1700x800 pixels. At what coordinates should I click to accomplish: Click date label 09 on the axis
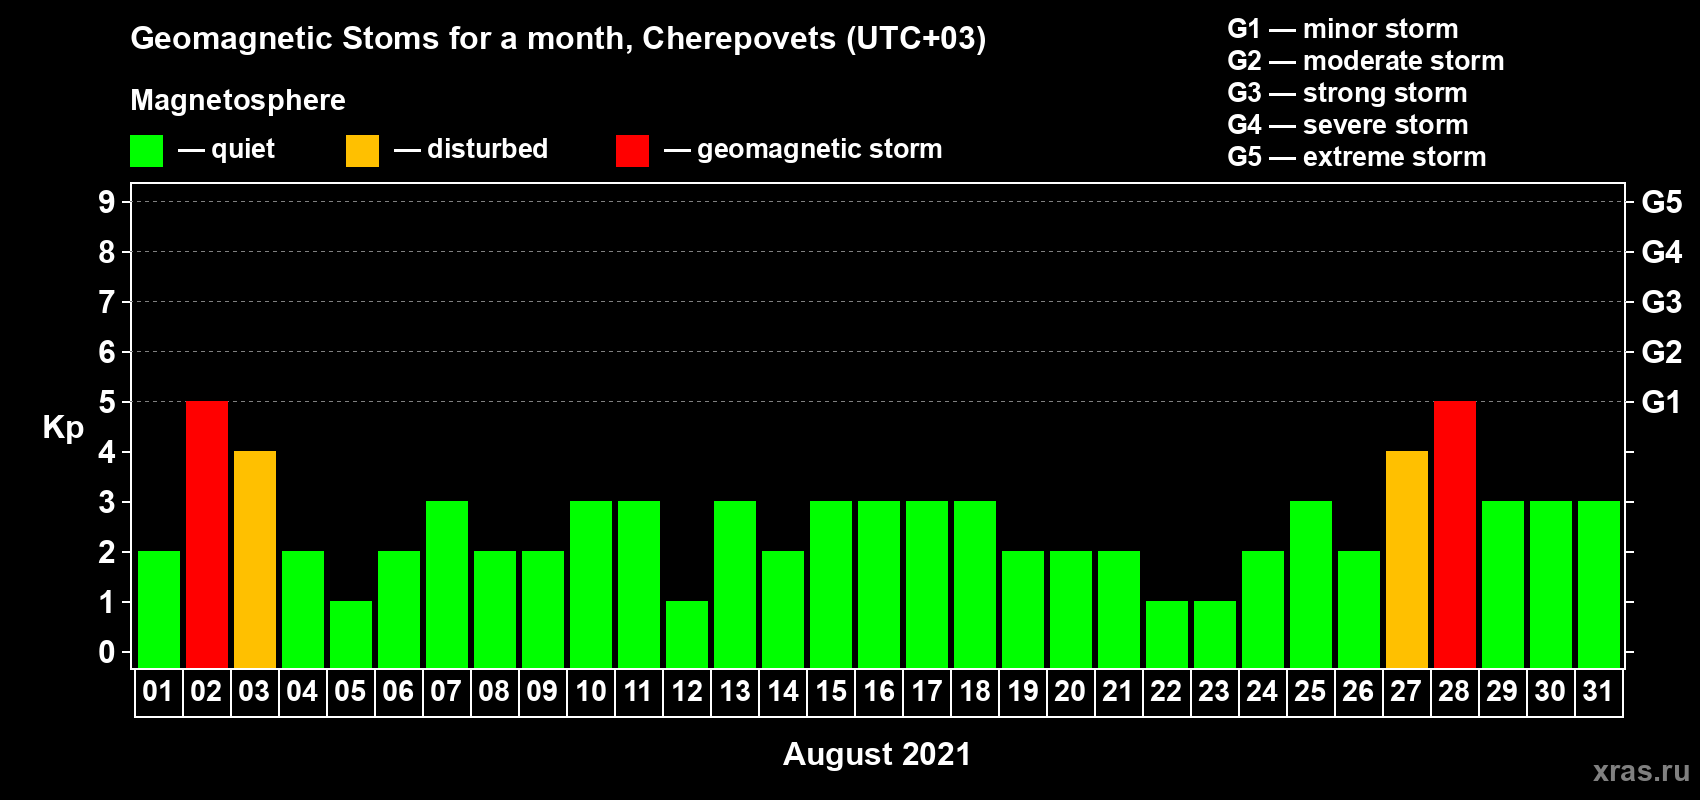pyautogui.click(x=542, y=691)
